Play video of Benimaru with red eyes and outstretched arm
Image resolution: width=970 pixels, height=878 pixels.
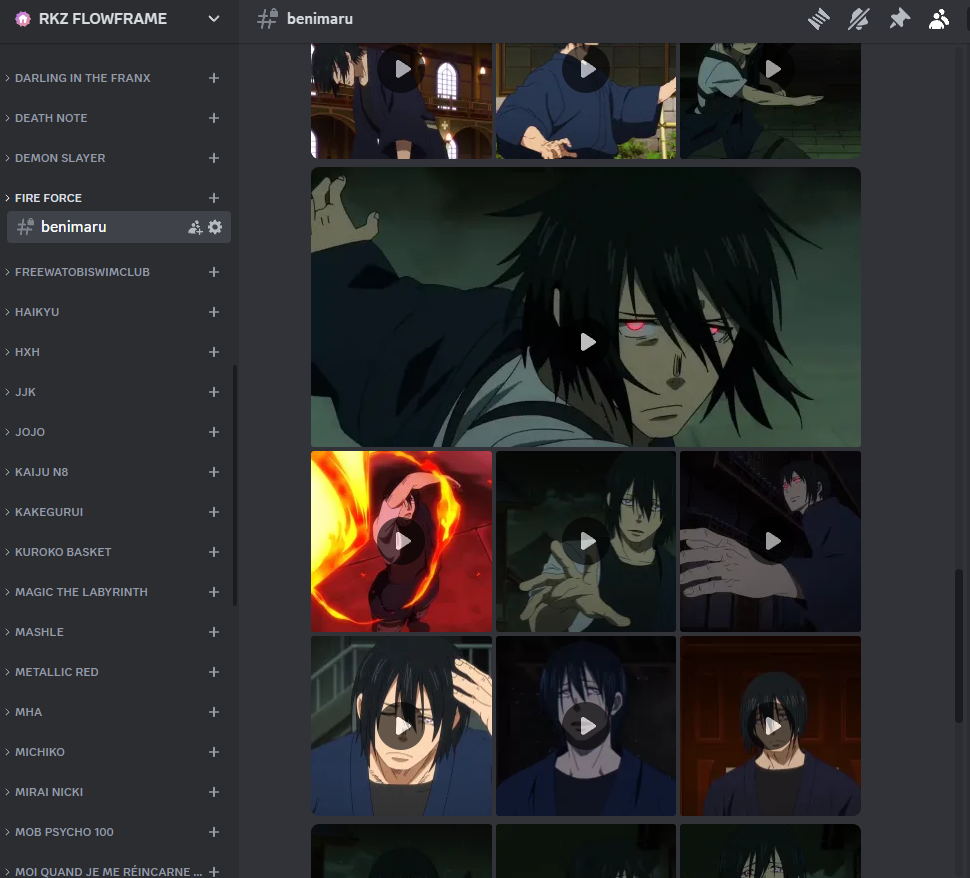point(771,541)
